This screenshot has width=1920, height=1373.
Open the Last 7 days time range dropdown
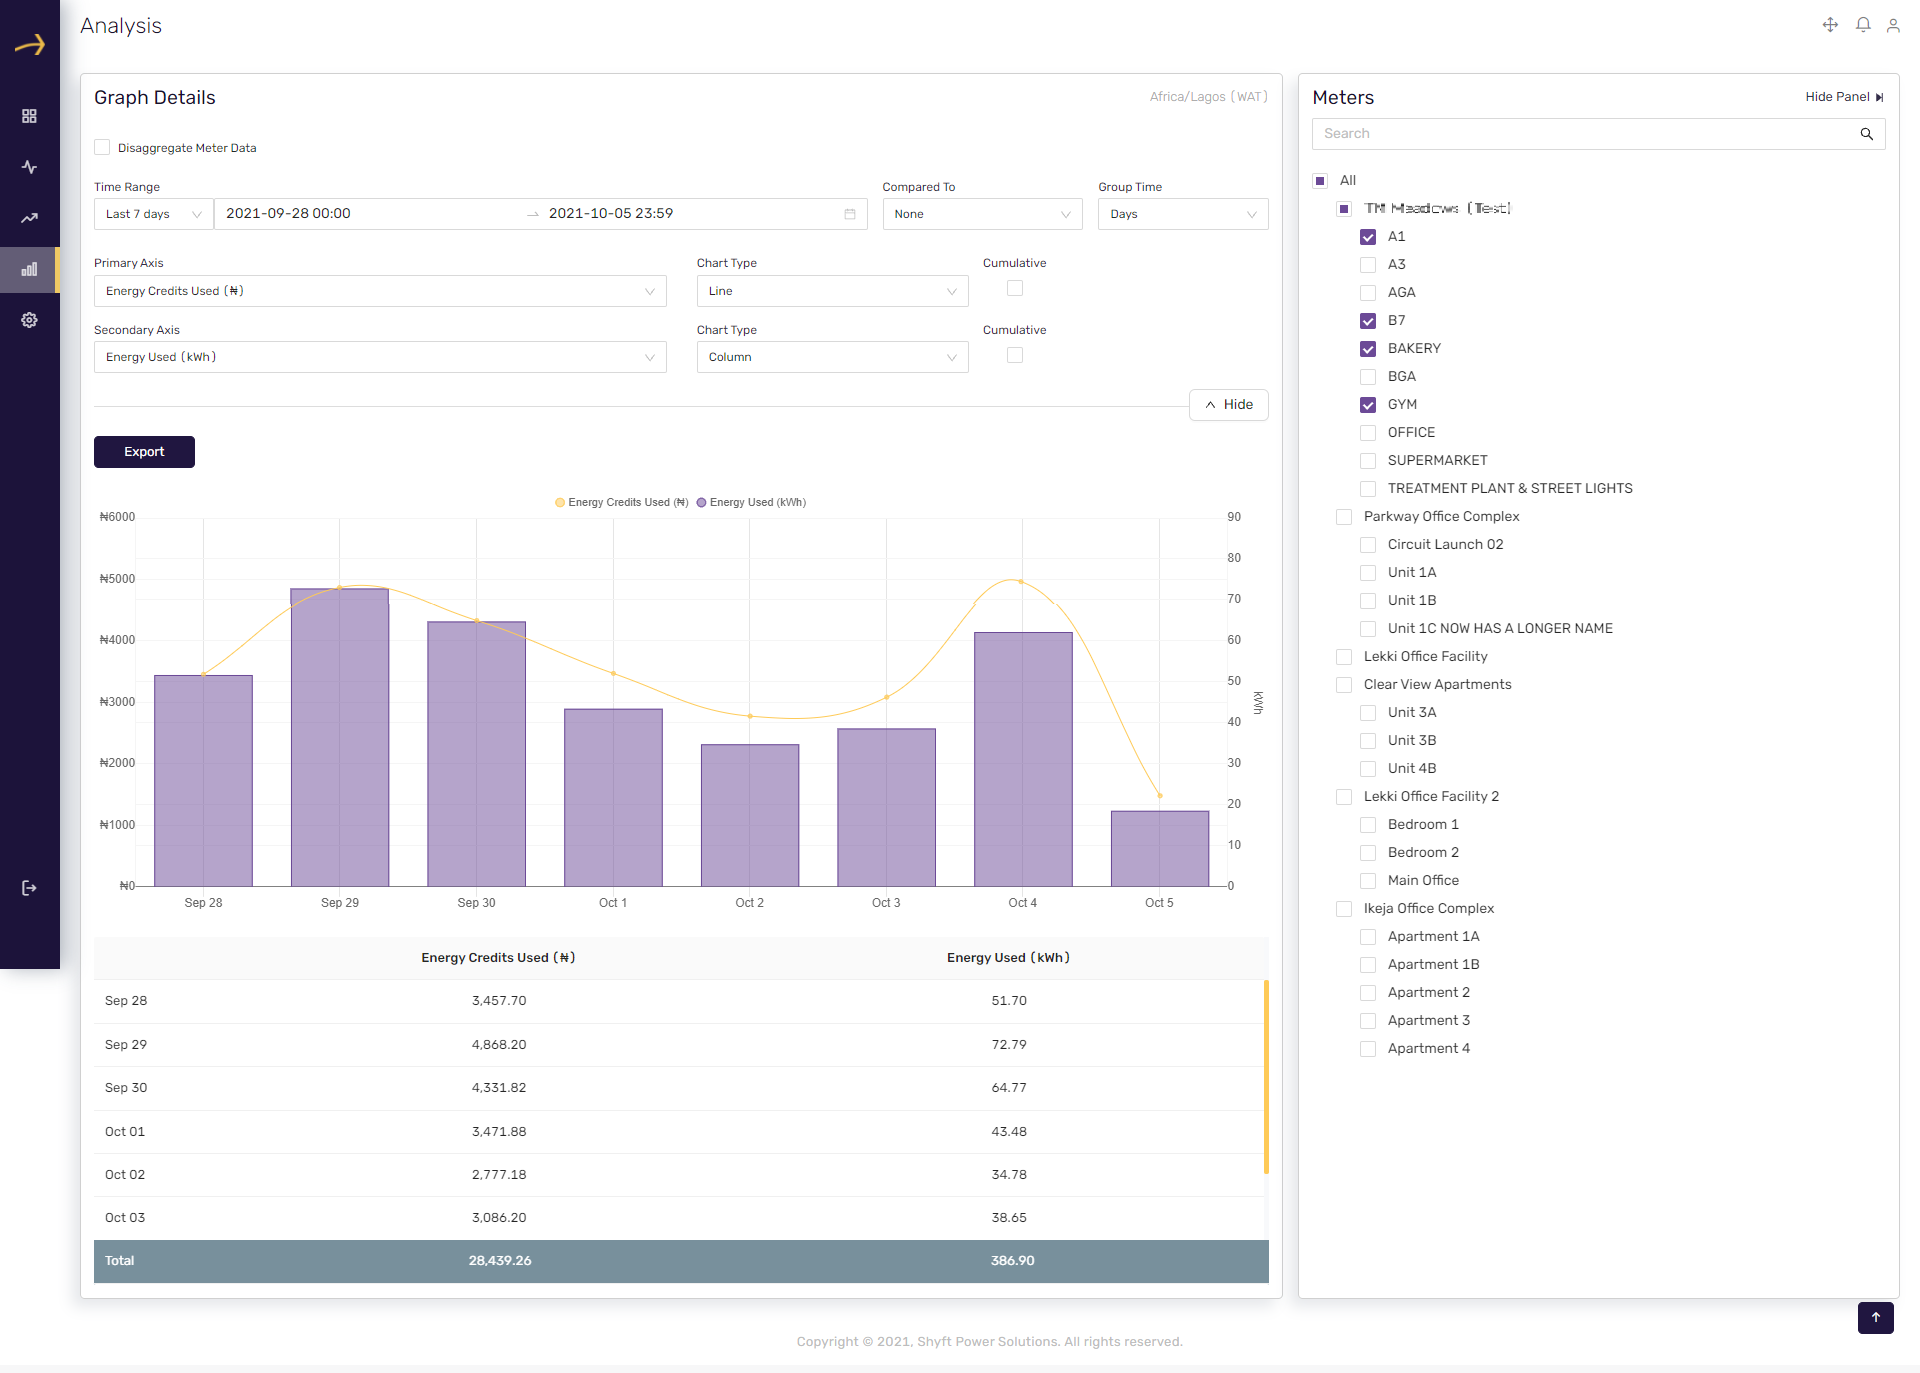153,214
